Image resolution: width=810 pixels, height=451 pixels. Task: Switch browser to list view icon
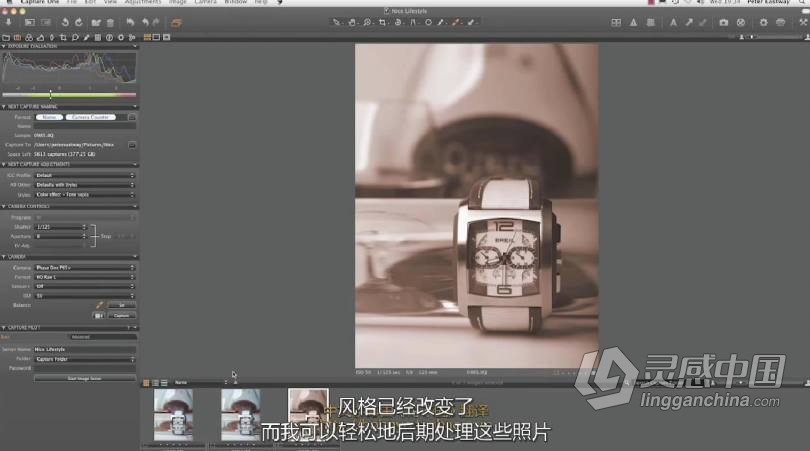(155, 383)
